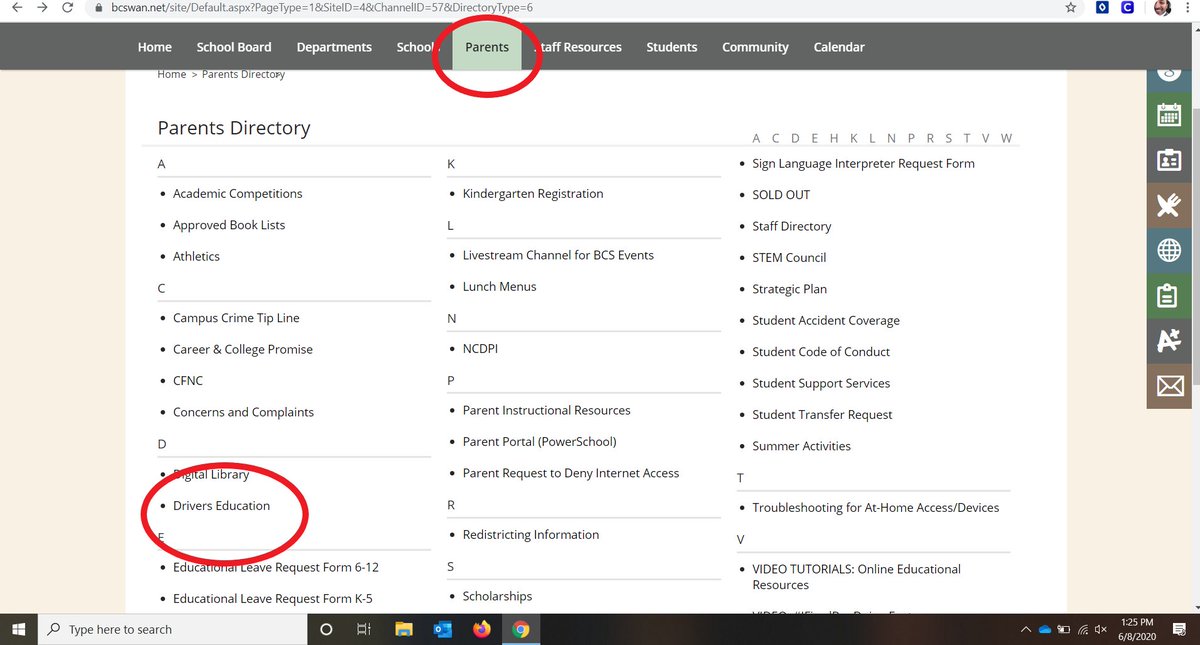Open the OneDrive cloud tray icon
The image size is (1200, 645).
pyautogui.click(x=1046, y=630)
